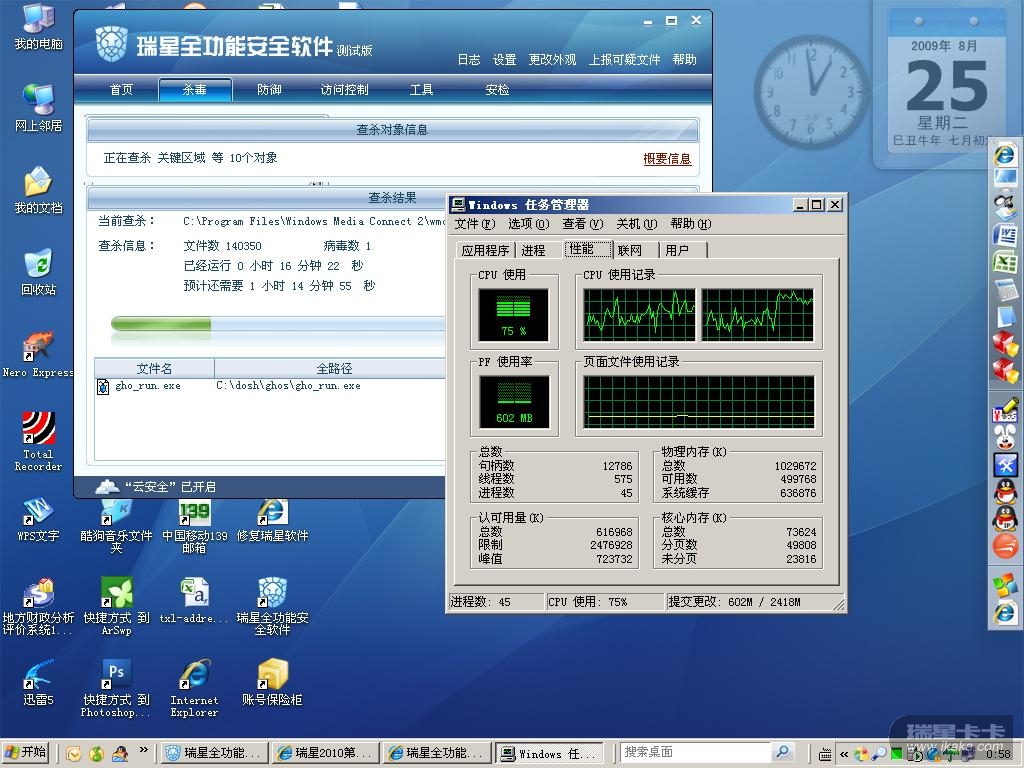This screenshot has width=1024, height=768.
Task: Open the 查看(V) menu in Task Manager
Action: coord(583,224)
